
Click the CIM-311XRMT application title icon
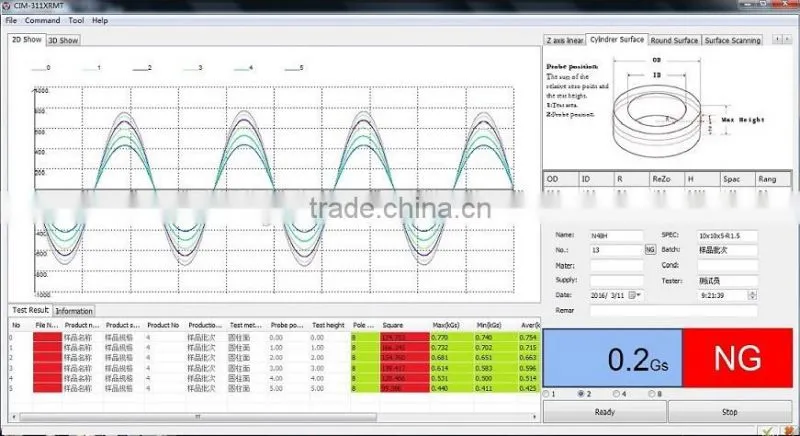pyautogui.click(x=6, y=5)
